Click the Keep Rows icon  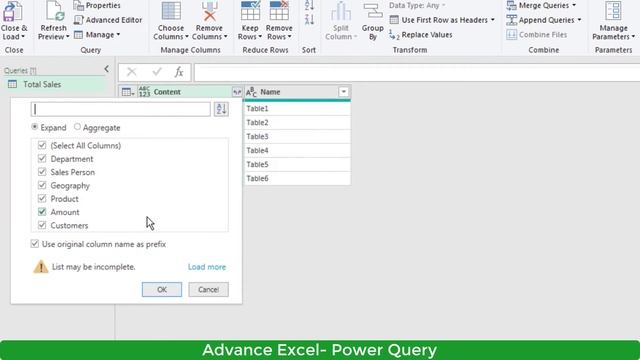pyautogui.click(x=250, y=11)
